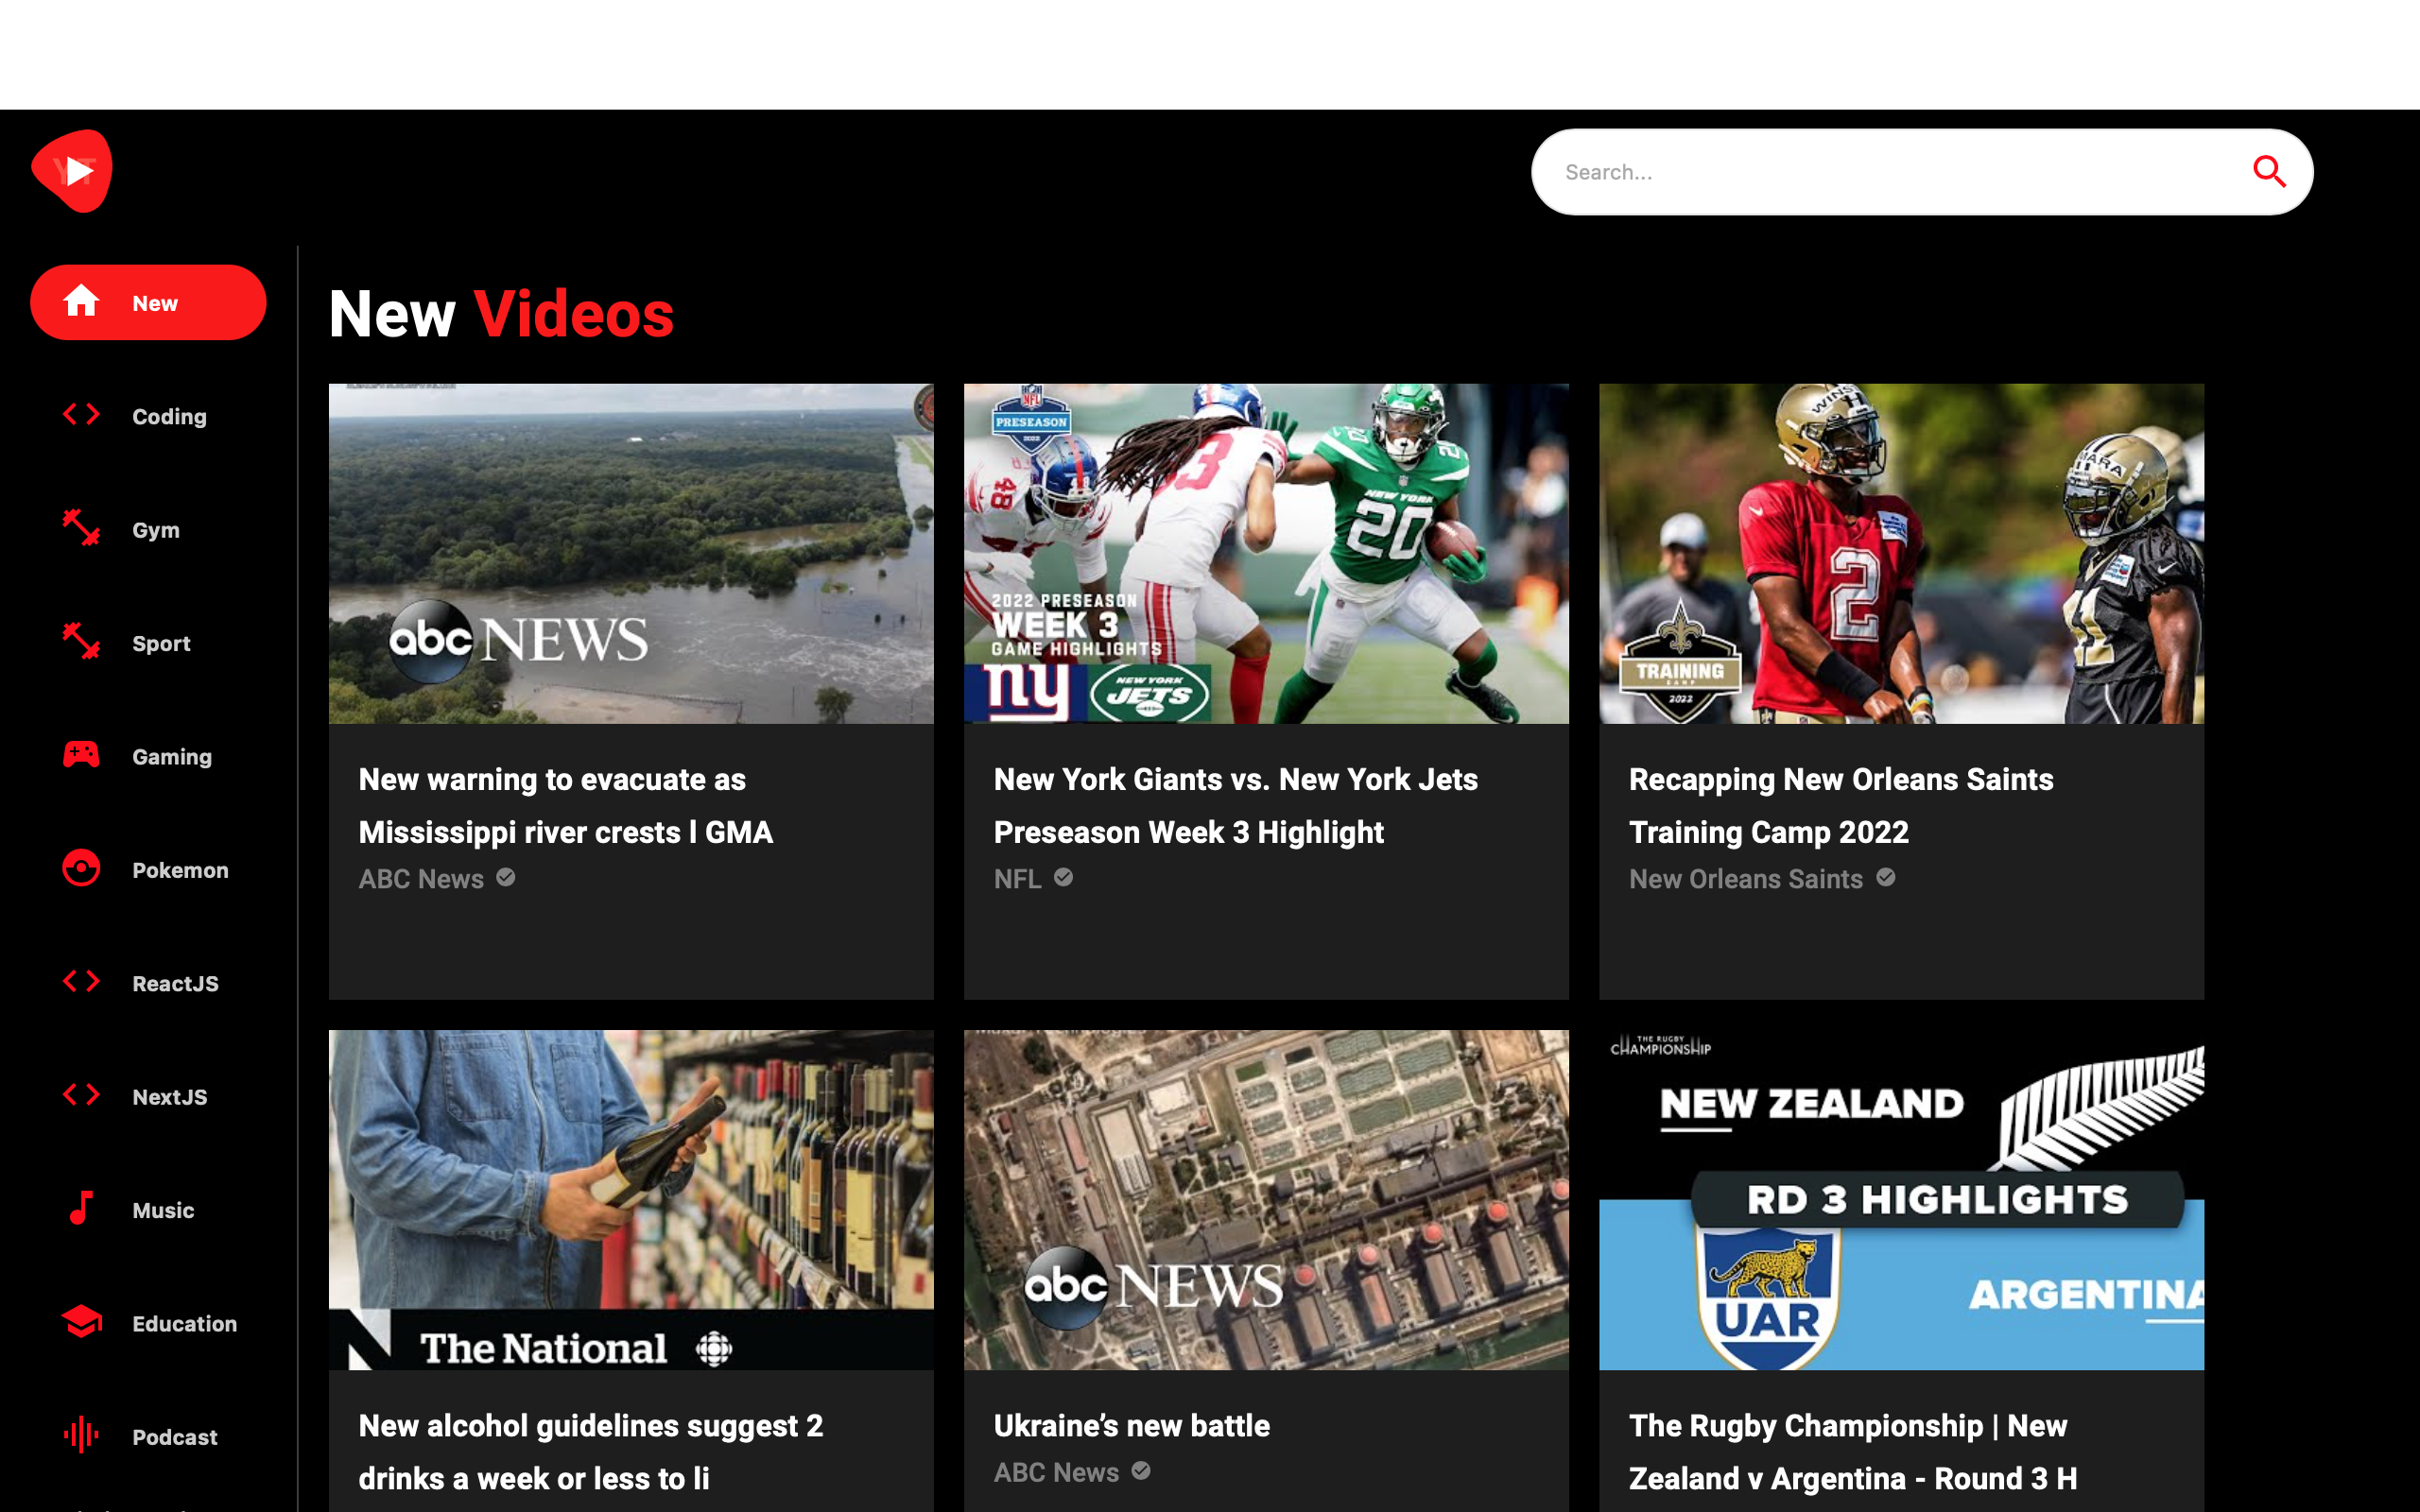This screenshot has height=1512, width=2420.
Task: Click the dumbbell icon beside Gym
Action: pyautogui.click(x=81, y=528)
